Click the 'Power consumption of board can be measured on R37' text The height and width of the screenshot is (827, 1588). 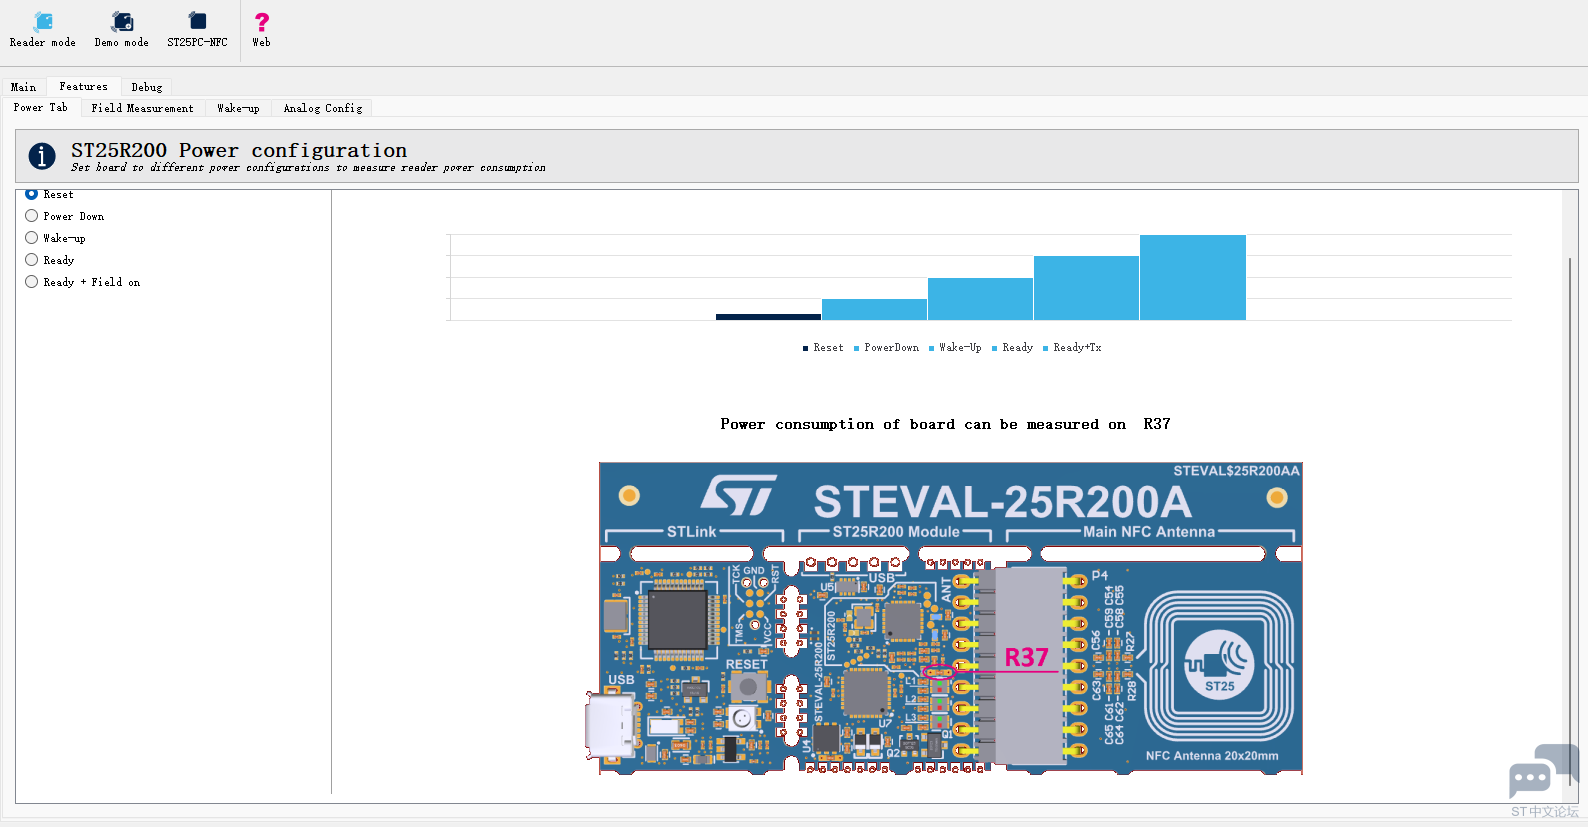(945, 424)
